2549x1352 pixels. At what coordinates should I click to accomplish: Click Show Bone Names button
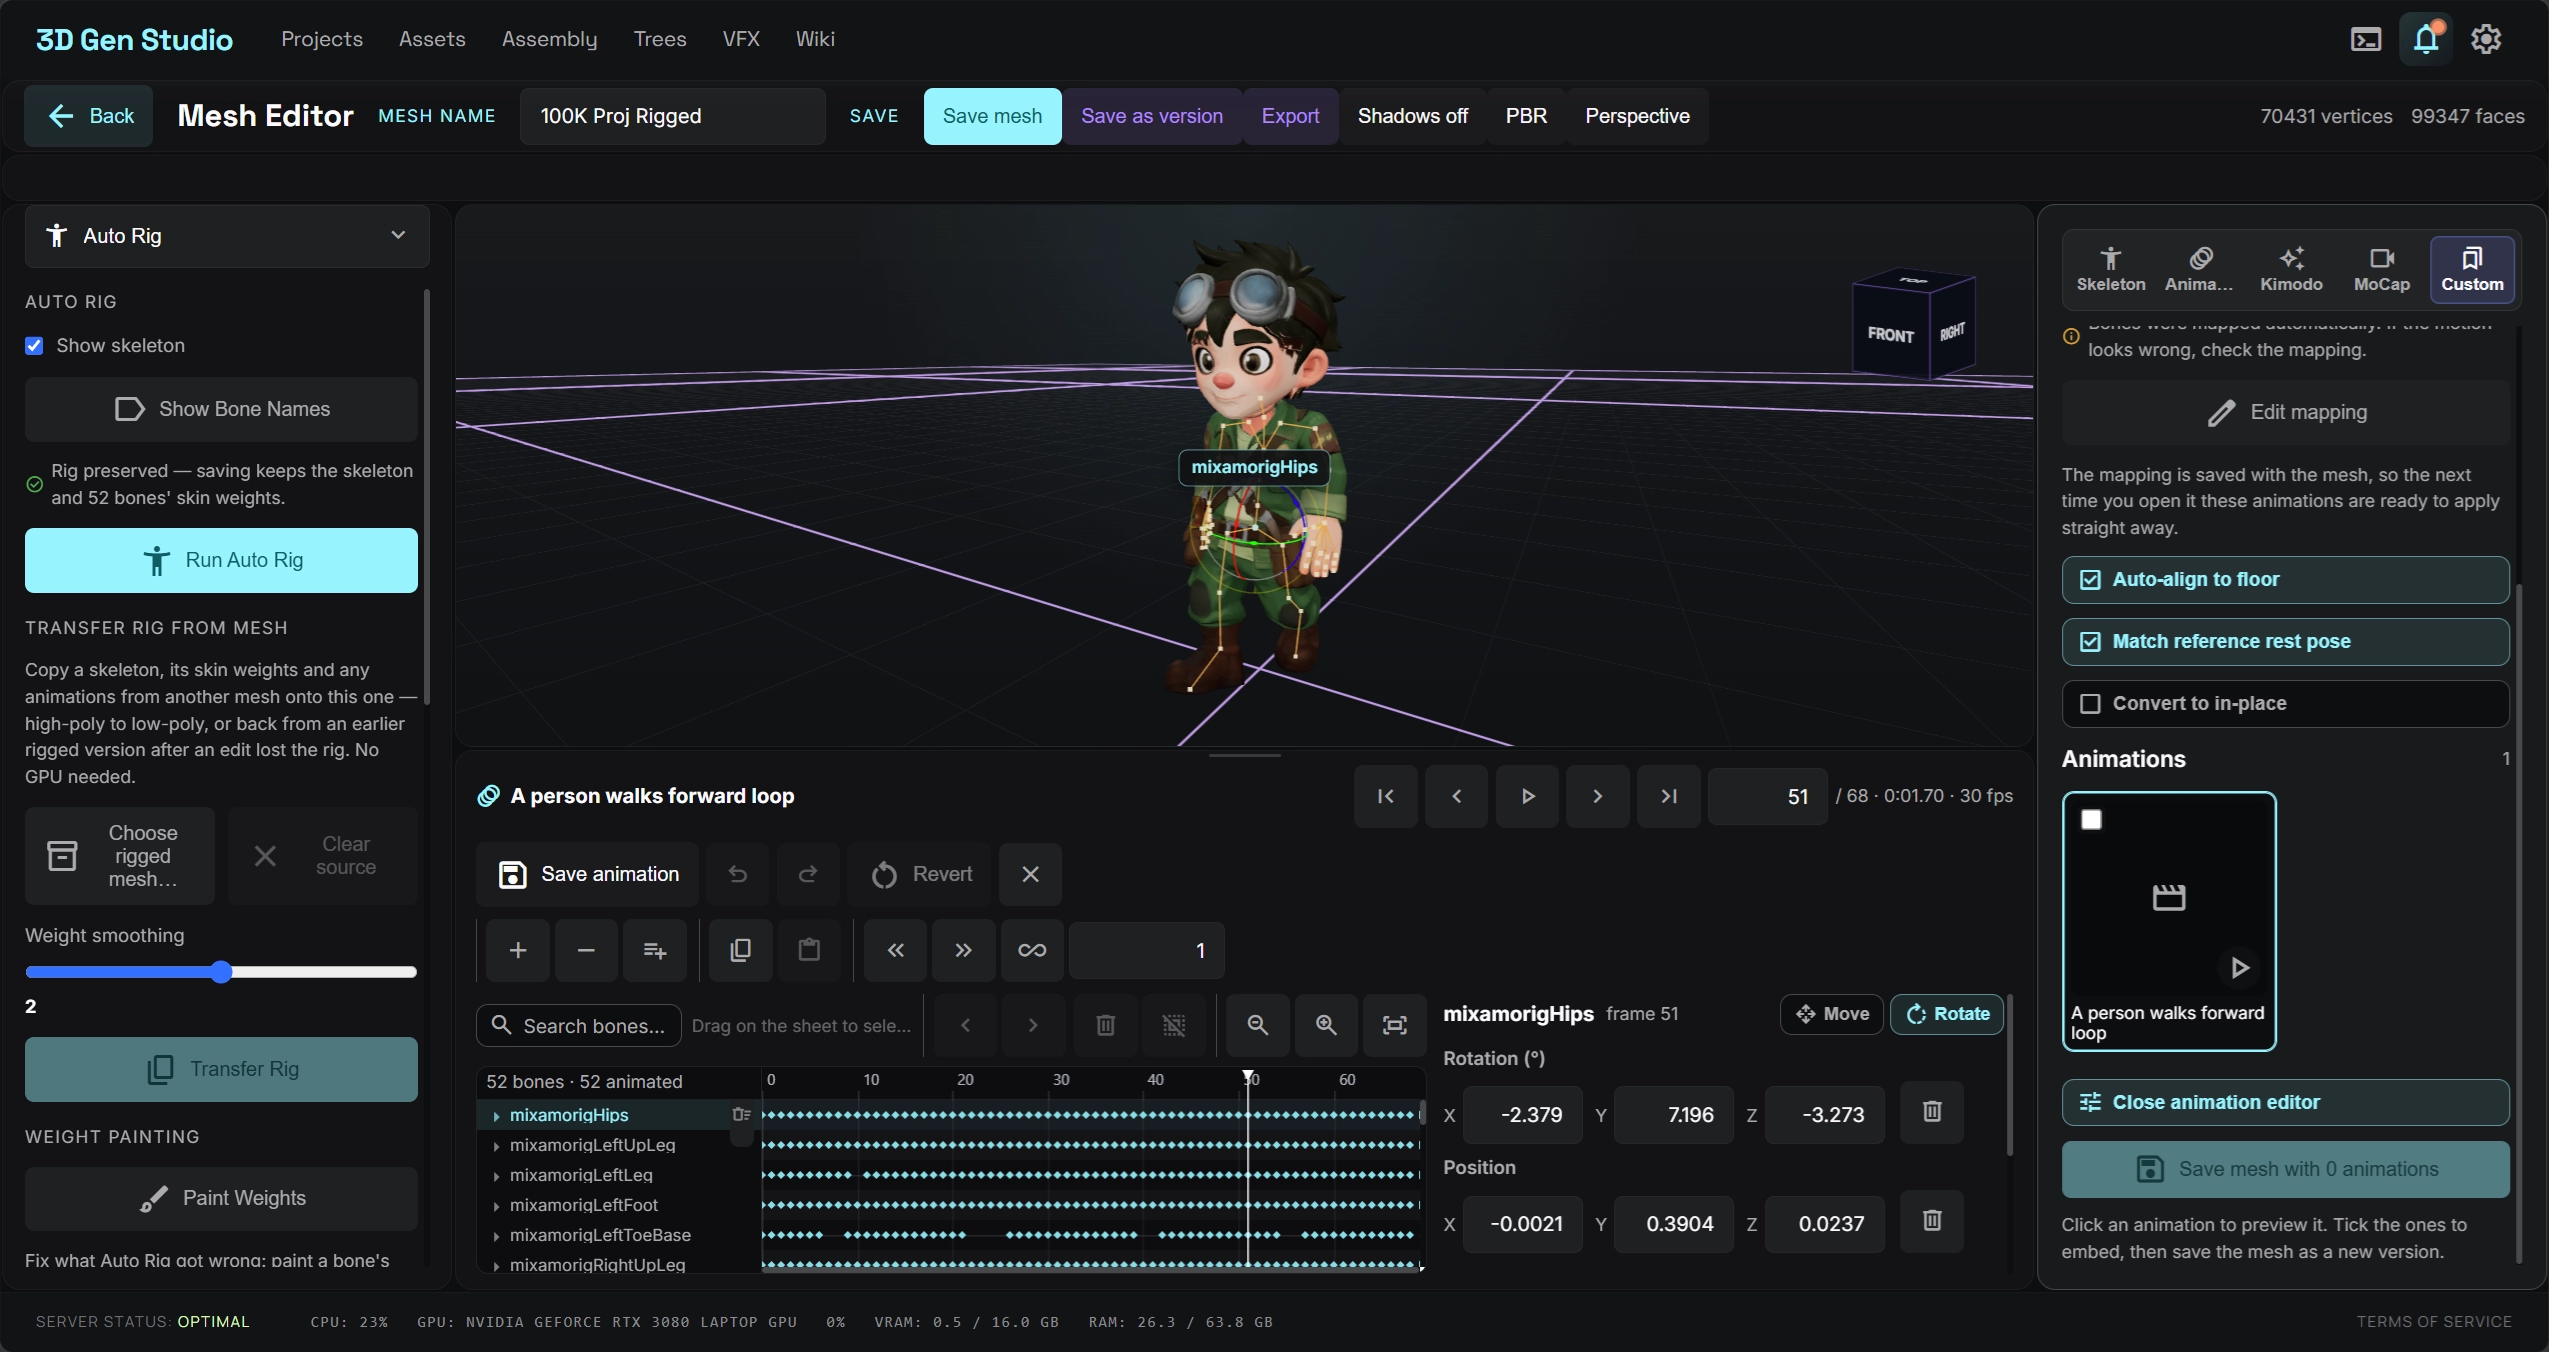click(x=221, y=410)
